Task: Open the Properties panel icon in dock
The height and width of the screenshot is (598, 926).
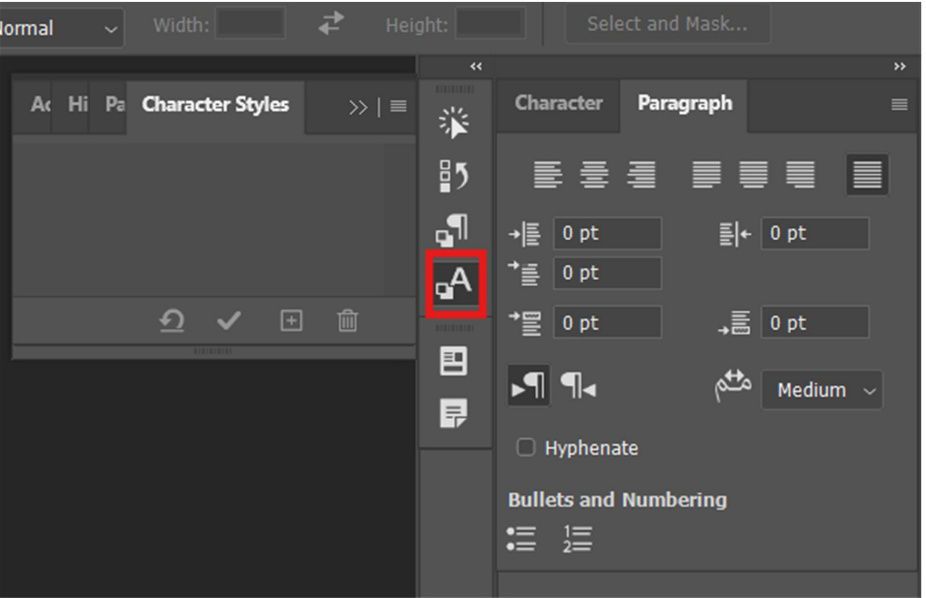Action: (x=454, y=361)
